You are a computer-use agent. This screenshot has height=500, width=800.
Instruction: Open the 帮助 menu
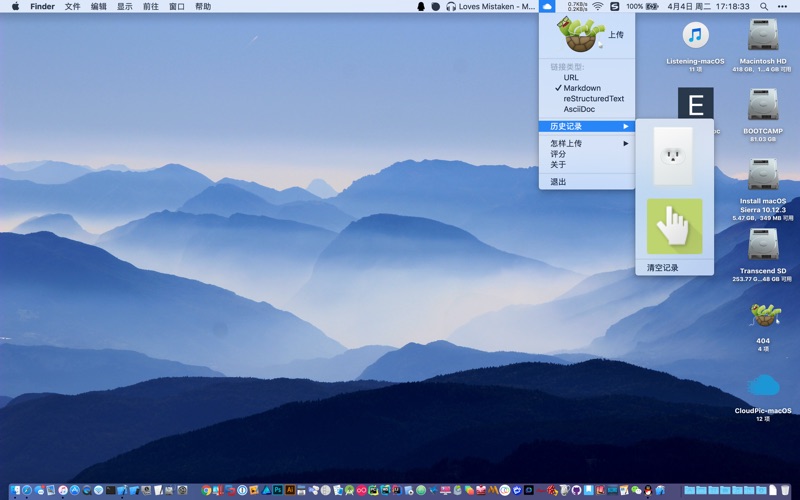pyautogui.click(x=203, y=6)
